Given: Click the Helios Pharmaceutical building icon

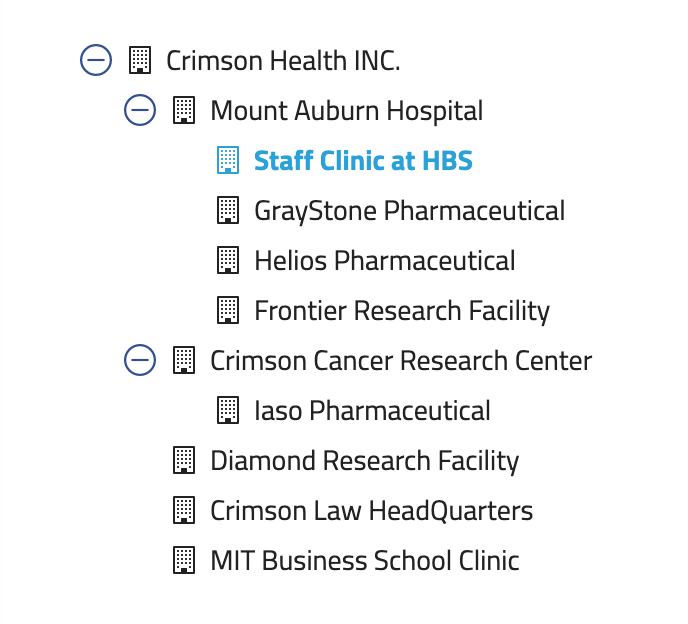Looking at the screenshot, I should point(228,260).
